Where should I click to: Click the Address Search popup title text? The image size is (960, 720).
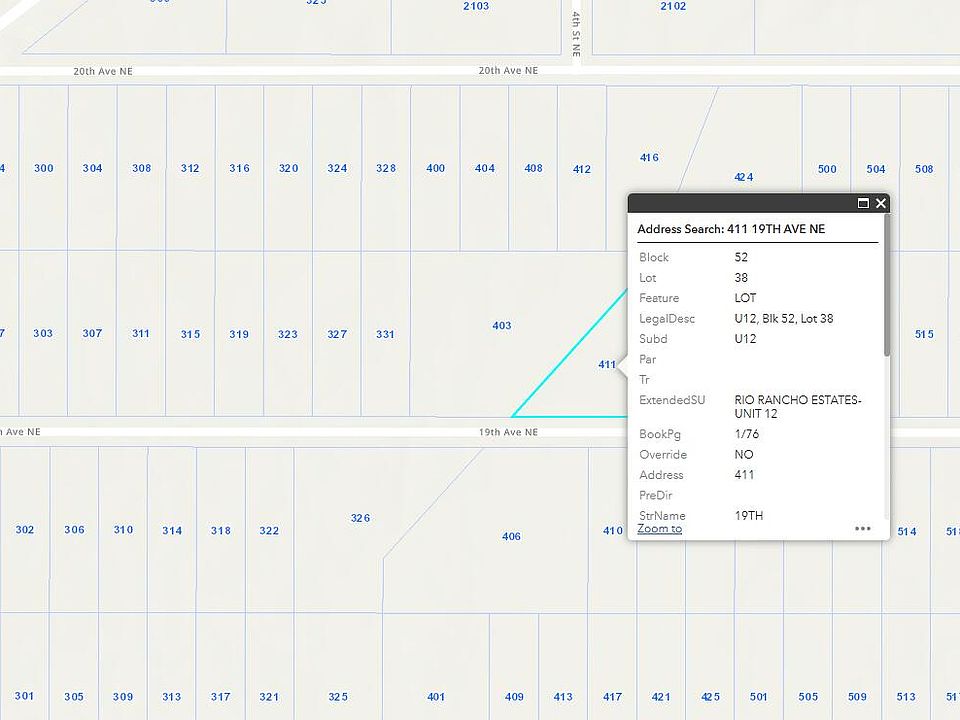pyautogui.click(x=731, y=229)
